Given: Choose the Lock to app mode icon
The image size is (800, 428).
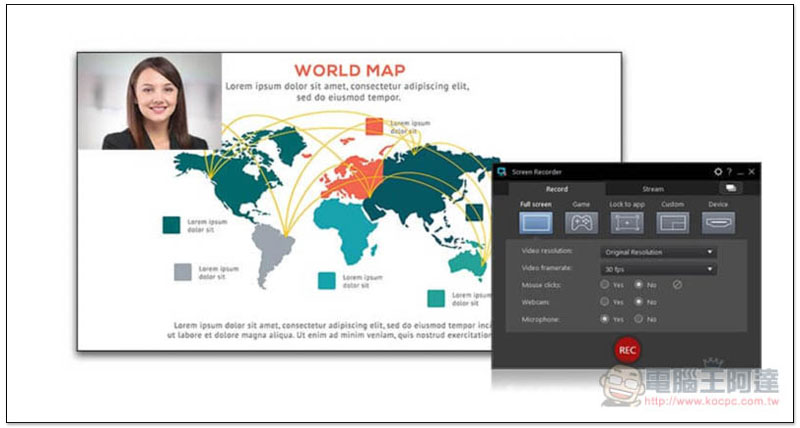Looking at the screenshot, I should tap(627, 223).
